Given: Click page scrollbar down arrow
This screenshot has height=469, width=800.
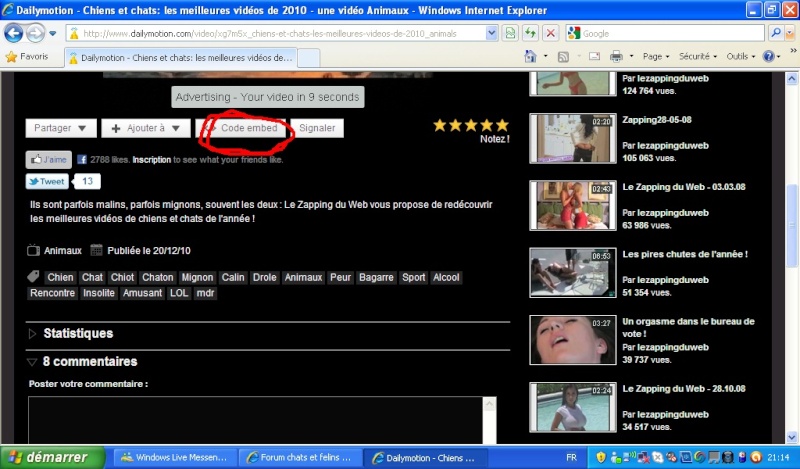Looking at the screenshot, I should (791, 437).
